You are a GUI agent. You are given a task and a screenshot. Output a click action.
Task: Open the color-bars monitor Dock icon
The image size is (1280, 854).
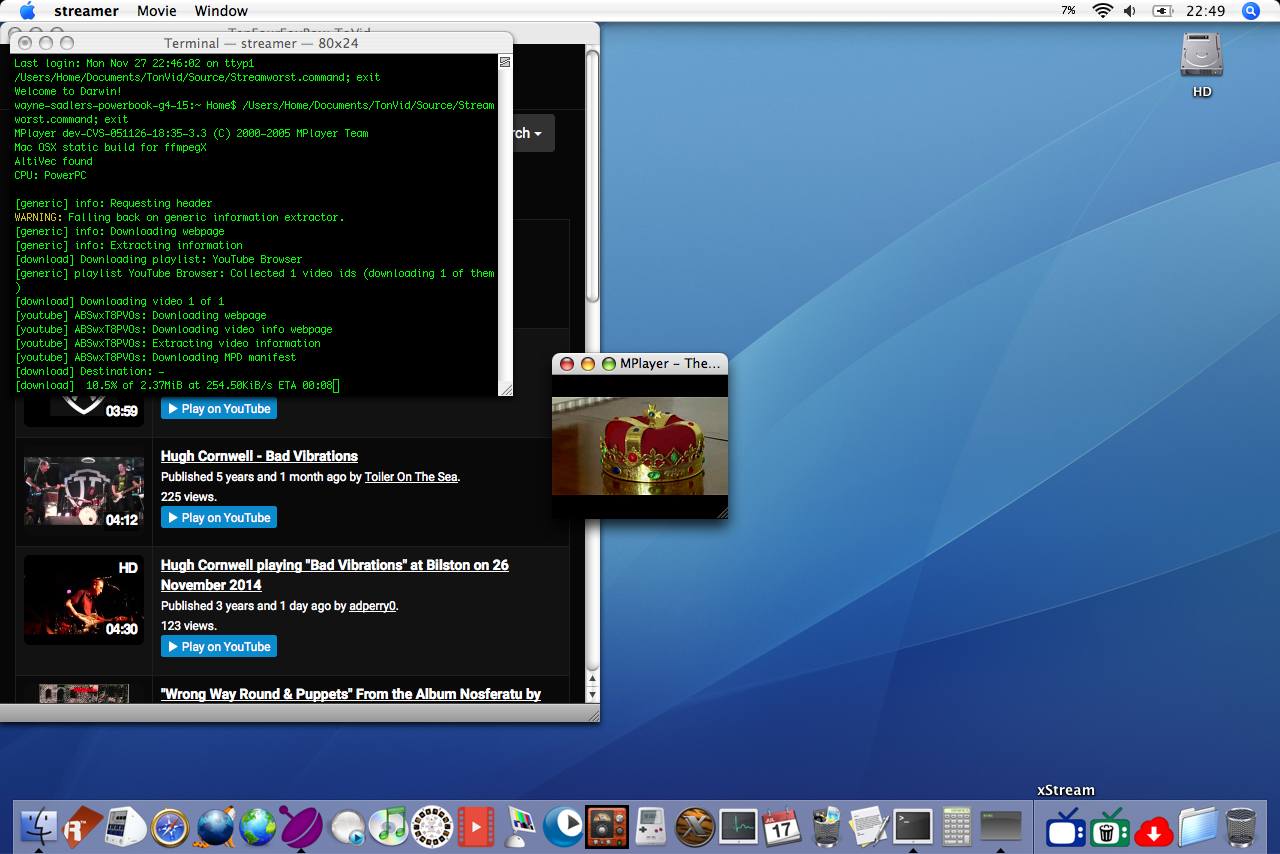[520, 826]
